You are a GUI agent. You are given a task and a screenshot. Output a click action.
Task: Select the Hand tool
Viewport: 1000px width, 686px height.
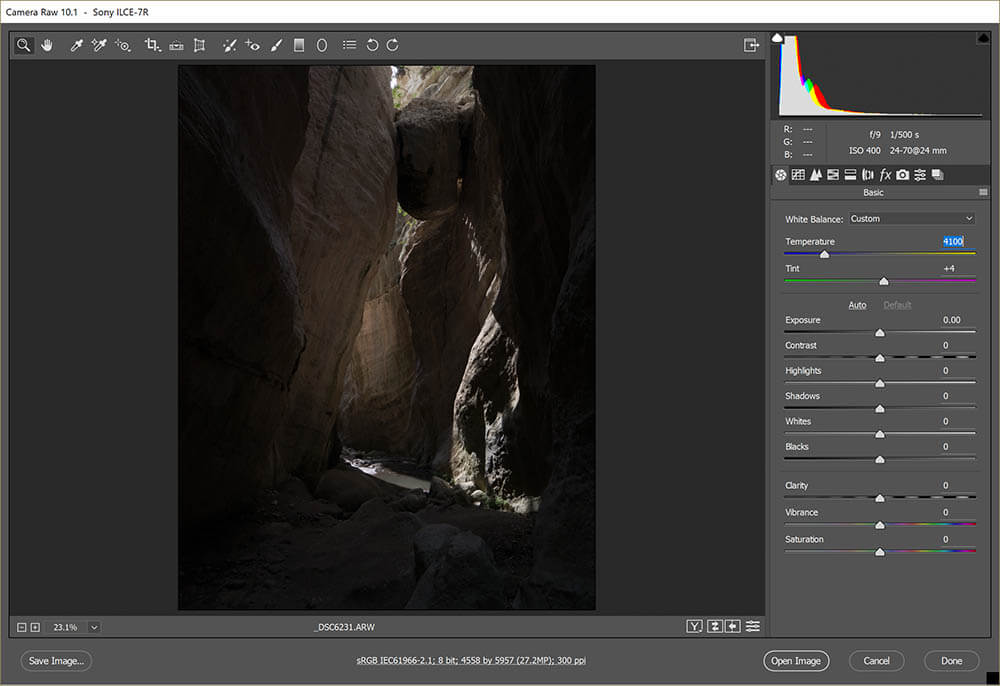(47, 44)
